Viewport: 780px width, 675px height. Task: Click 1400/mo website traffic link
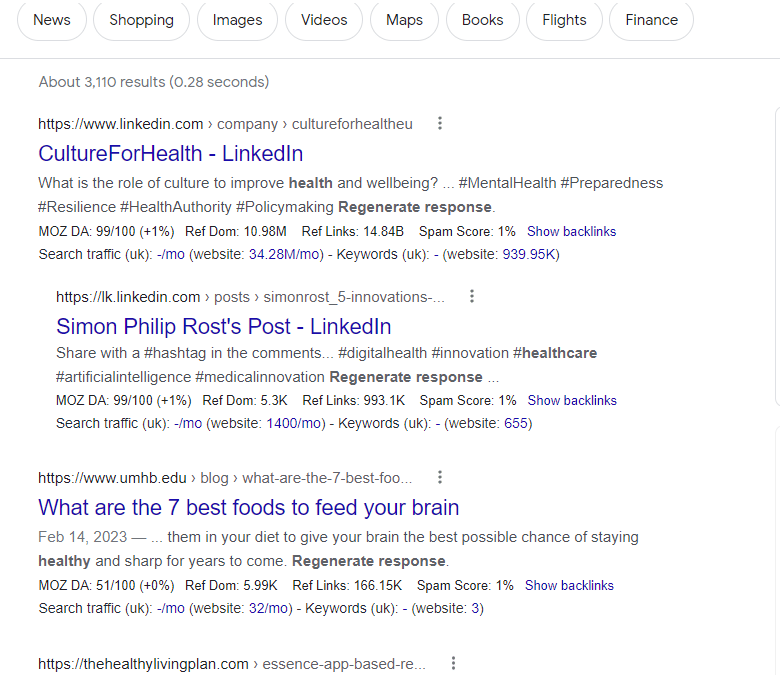(x=294, y=423)
